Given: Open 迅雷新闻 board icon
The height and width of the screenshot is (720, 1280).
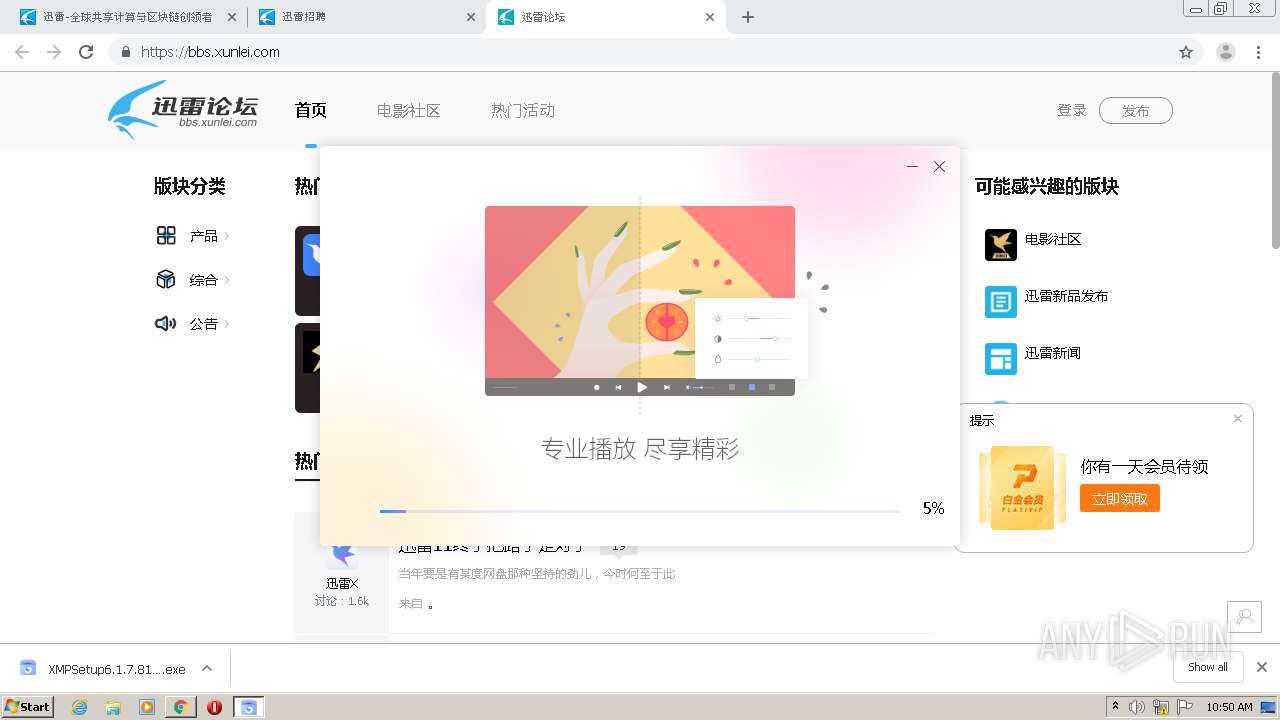Looking at the screenshot, I should click(x=1001, y=359).
